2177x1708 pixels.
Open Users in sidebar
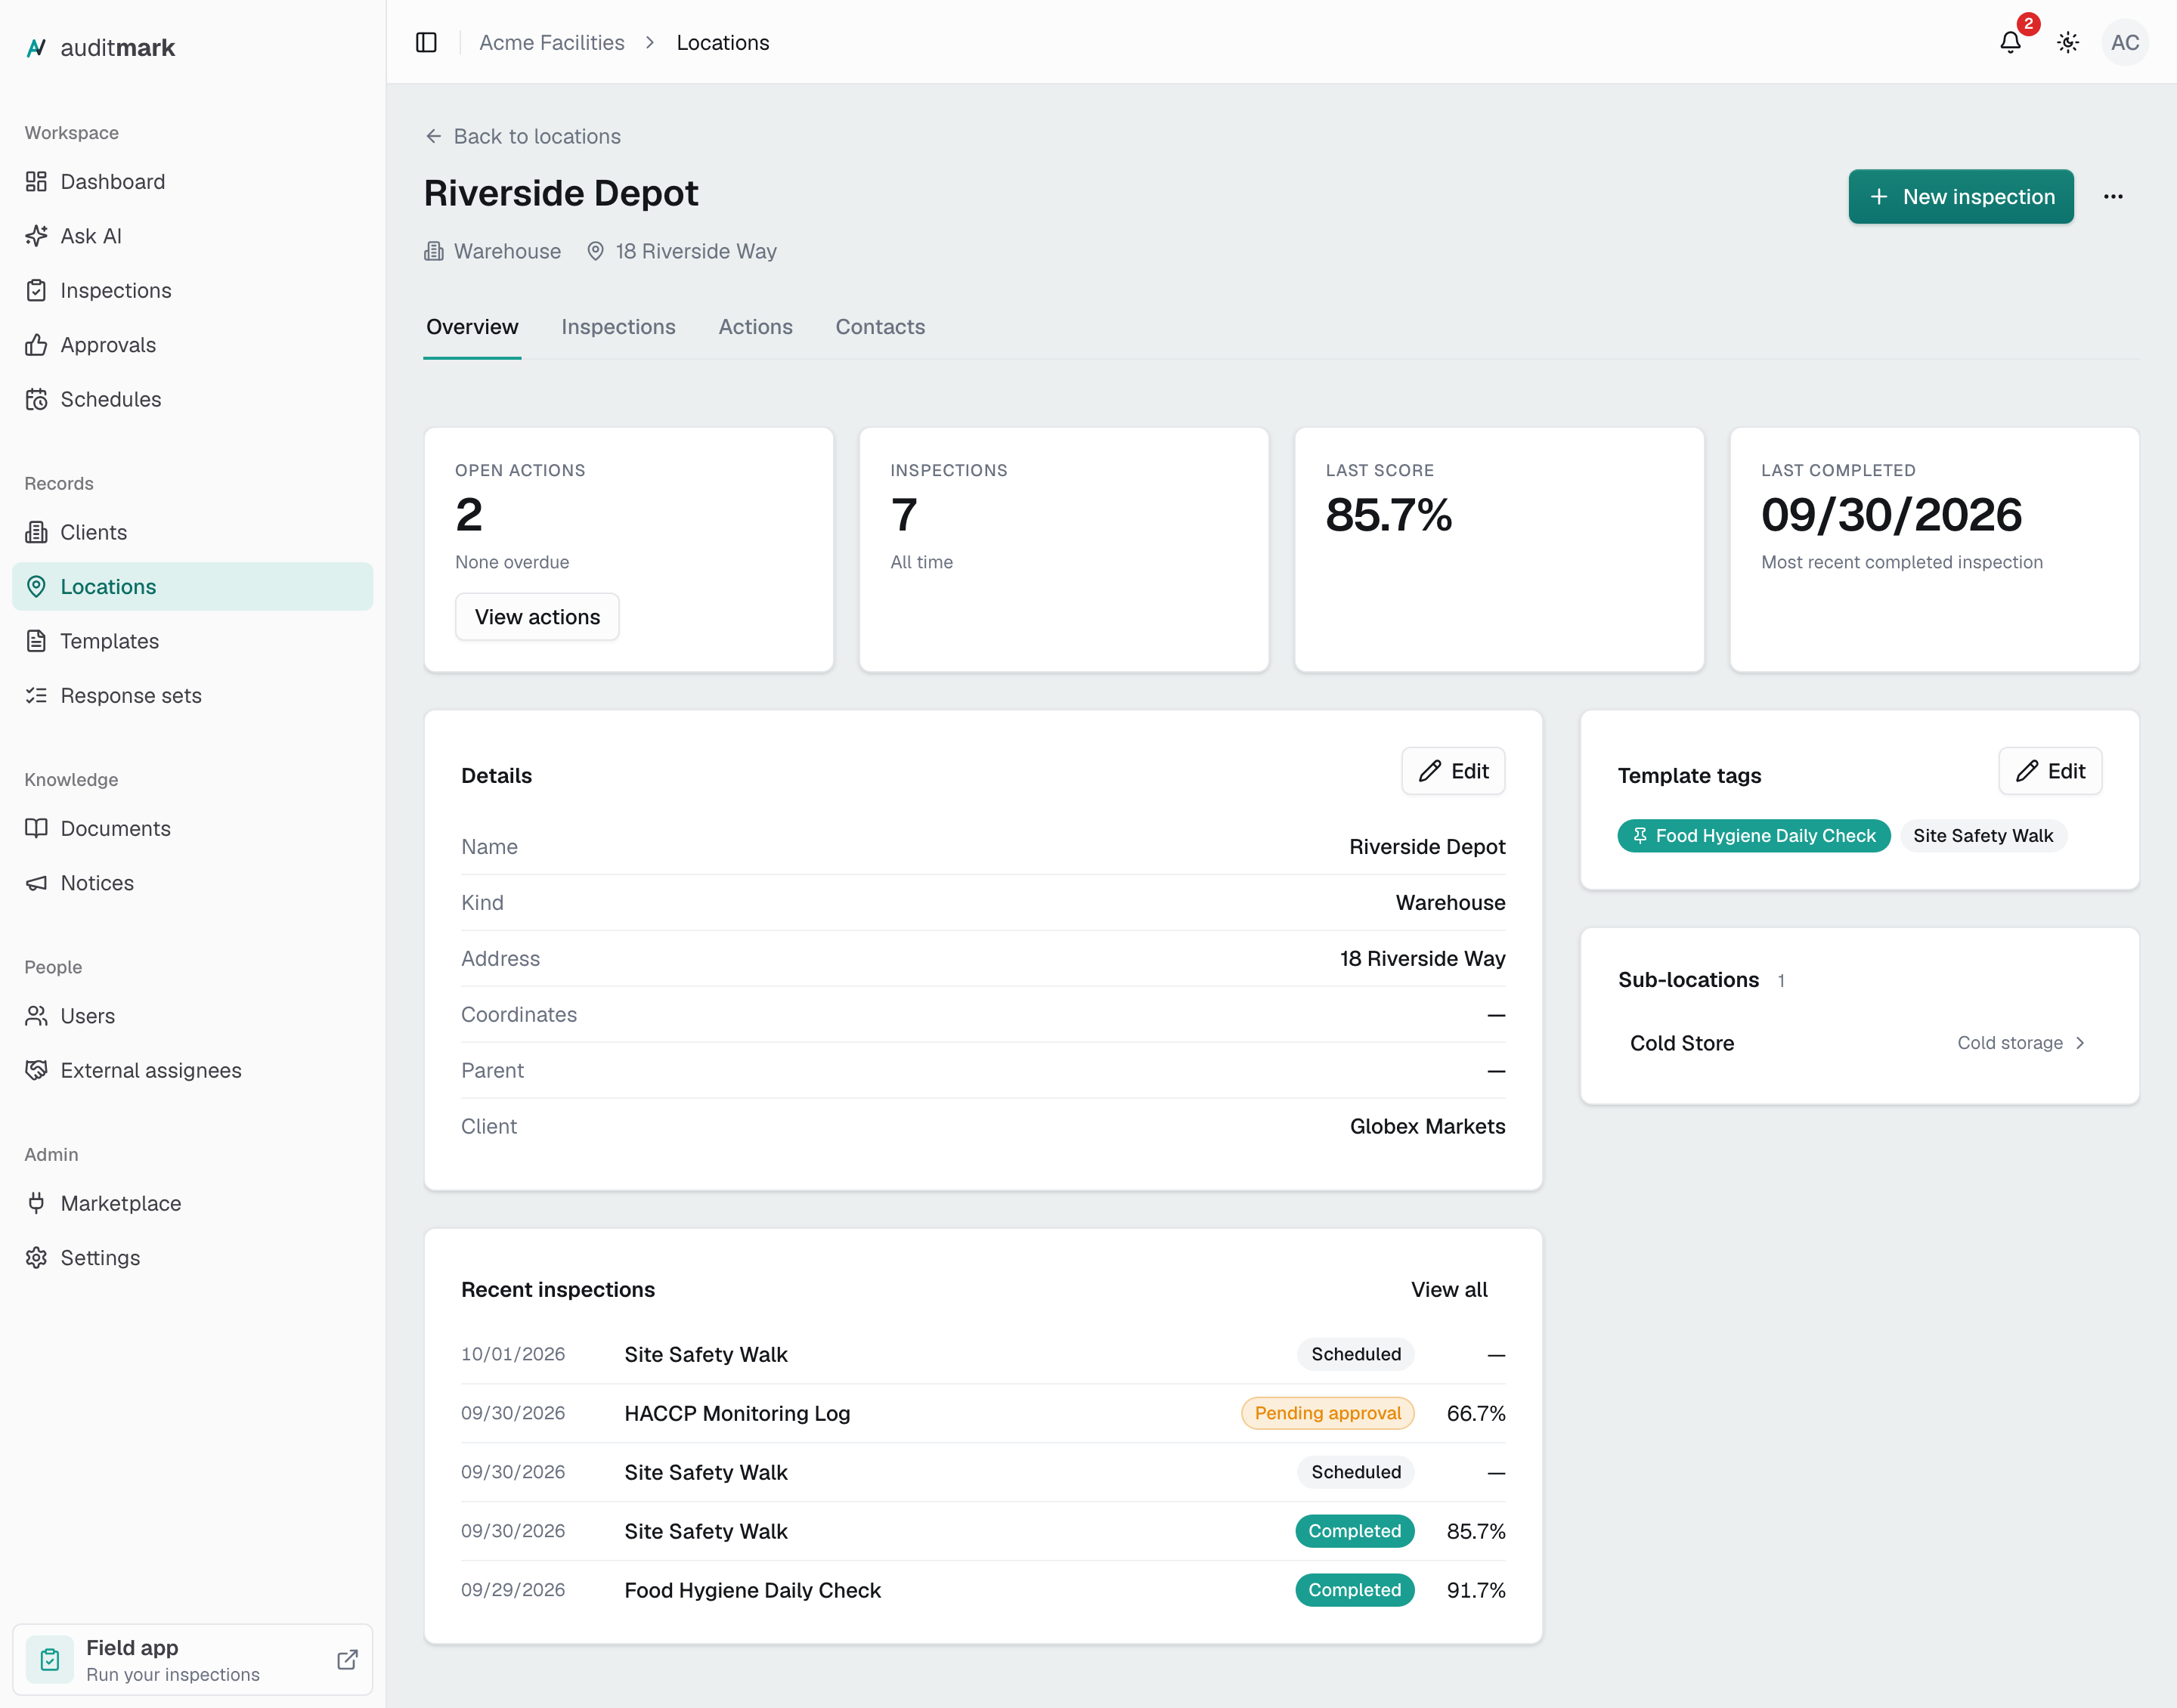(192, 1015)
